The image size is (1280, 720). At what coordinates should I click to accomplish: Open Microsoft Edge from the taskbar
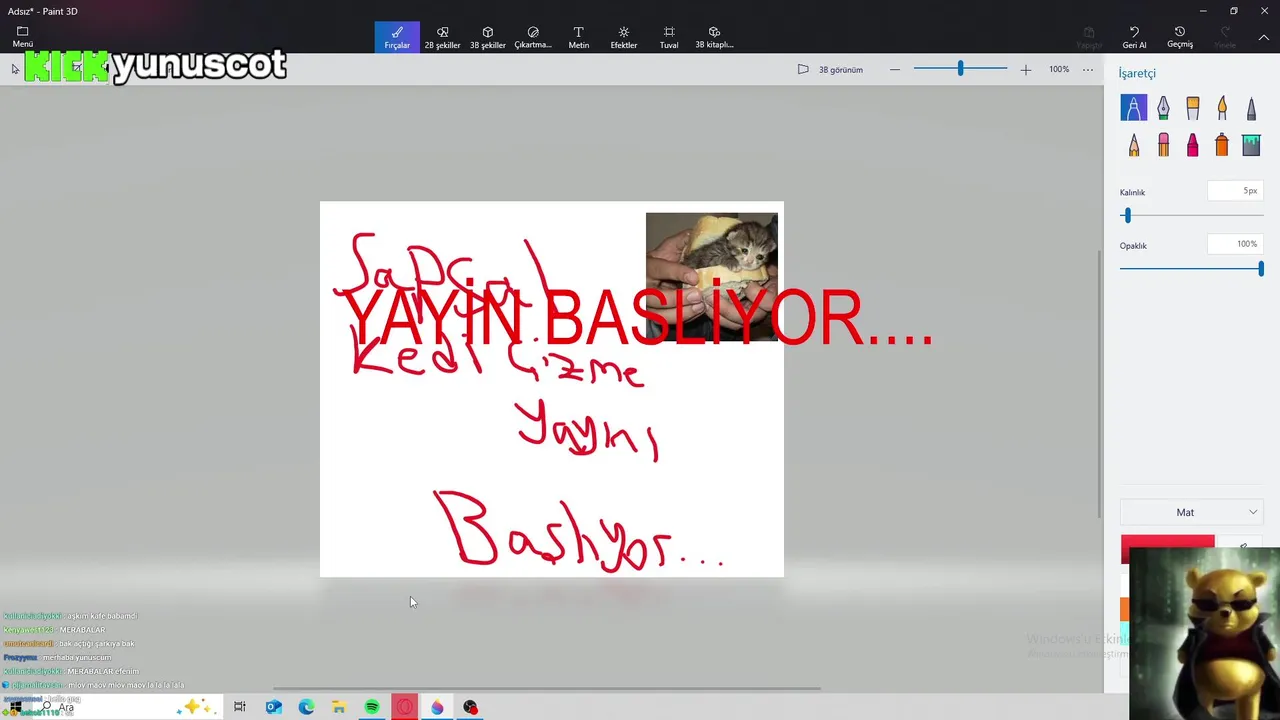(306, 707)
